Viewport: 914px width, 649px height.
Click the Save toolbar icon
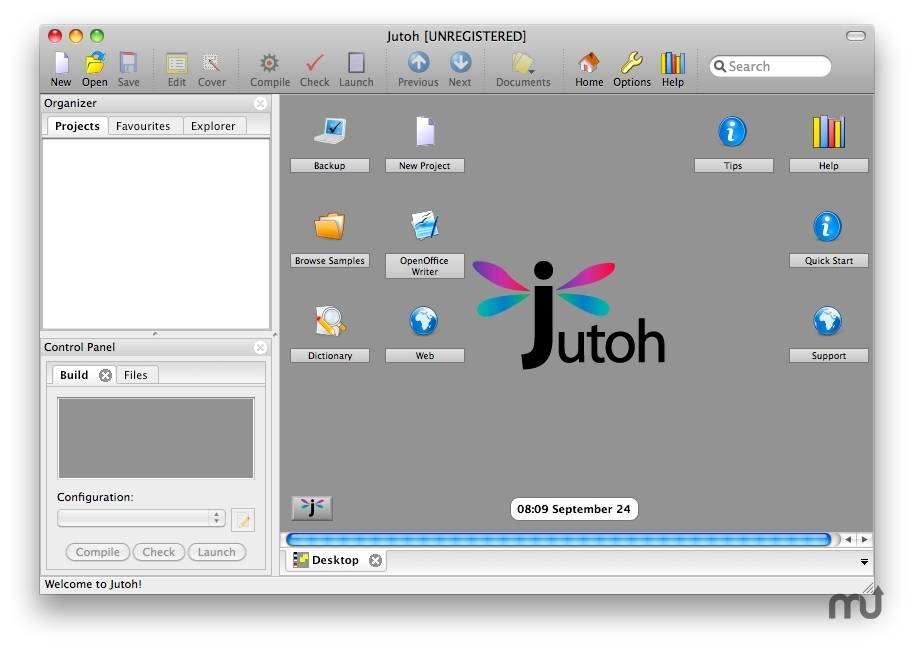pyautogui.click(x=128, y=63)
